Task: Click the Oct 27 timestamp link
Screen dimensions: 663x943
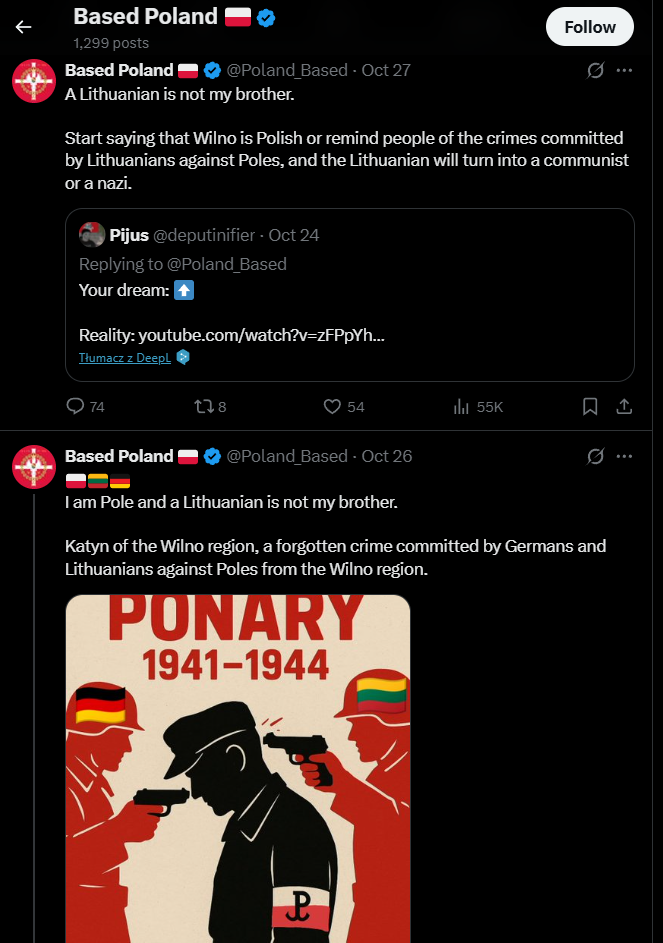Action: coord(386,70)
